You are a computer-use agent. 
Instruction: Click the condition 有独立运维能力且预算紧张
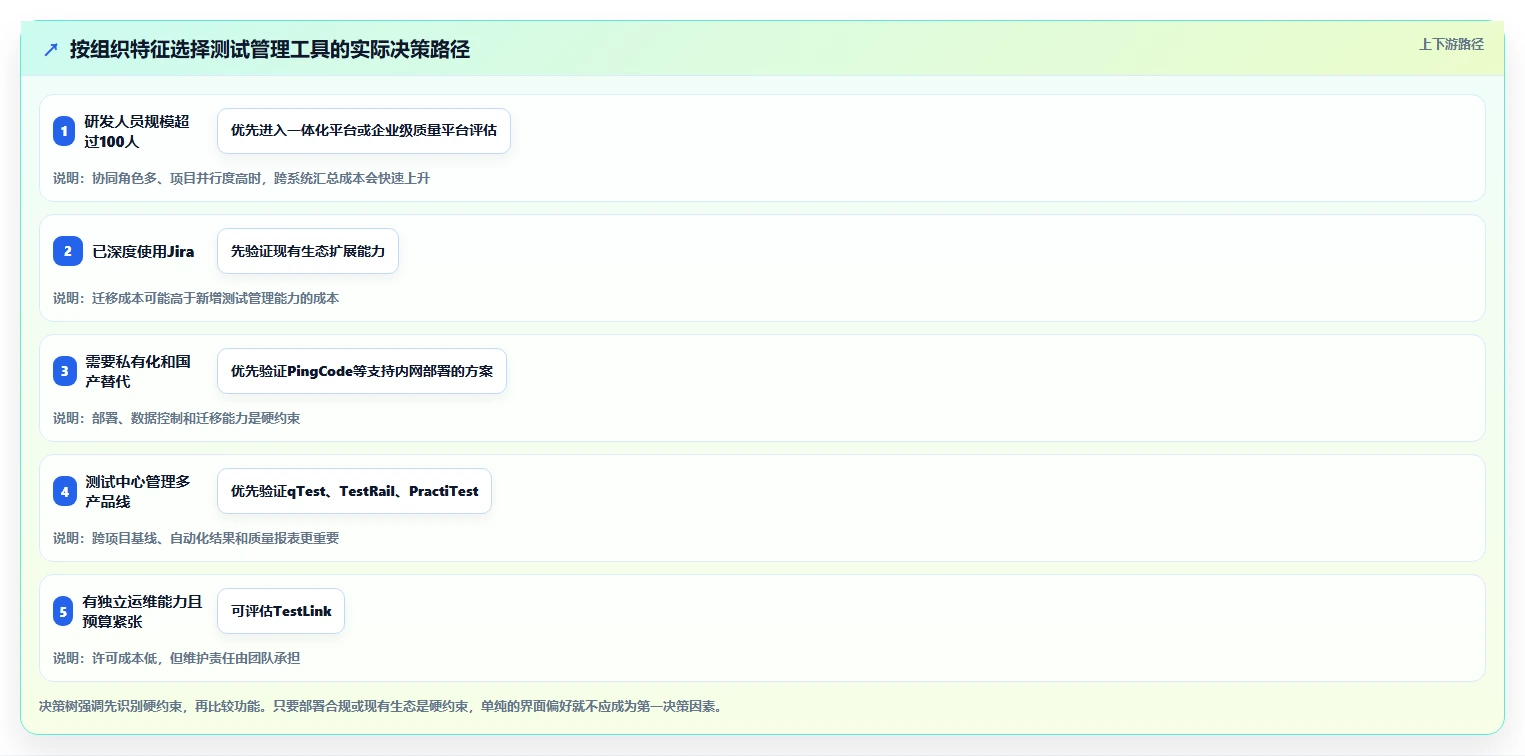(143, 611)
